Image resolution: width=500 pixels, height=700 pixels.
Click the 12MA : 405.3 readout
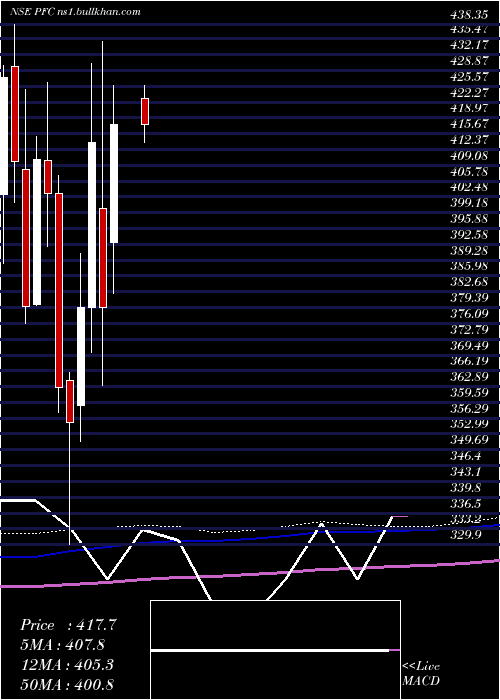(x=67, y=664)
